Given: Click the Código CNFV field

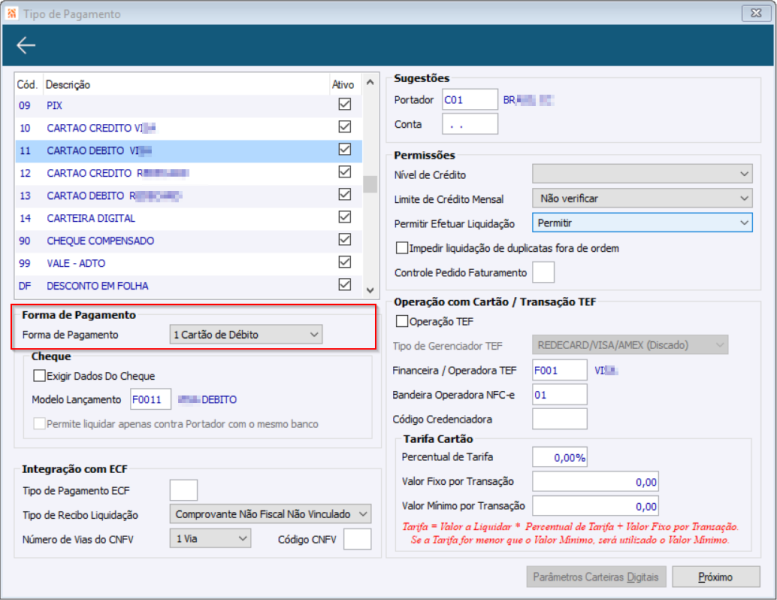Looking at the screenshot, I should tap(357, 539).
